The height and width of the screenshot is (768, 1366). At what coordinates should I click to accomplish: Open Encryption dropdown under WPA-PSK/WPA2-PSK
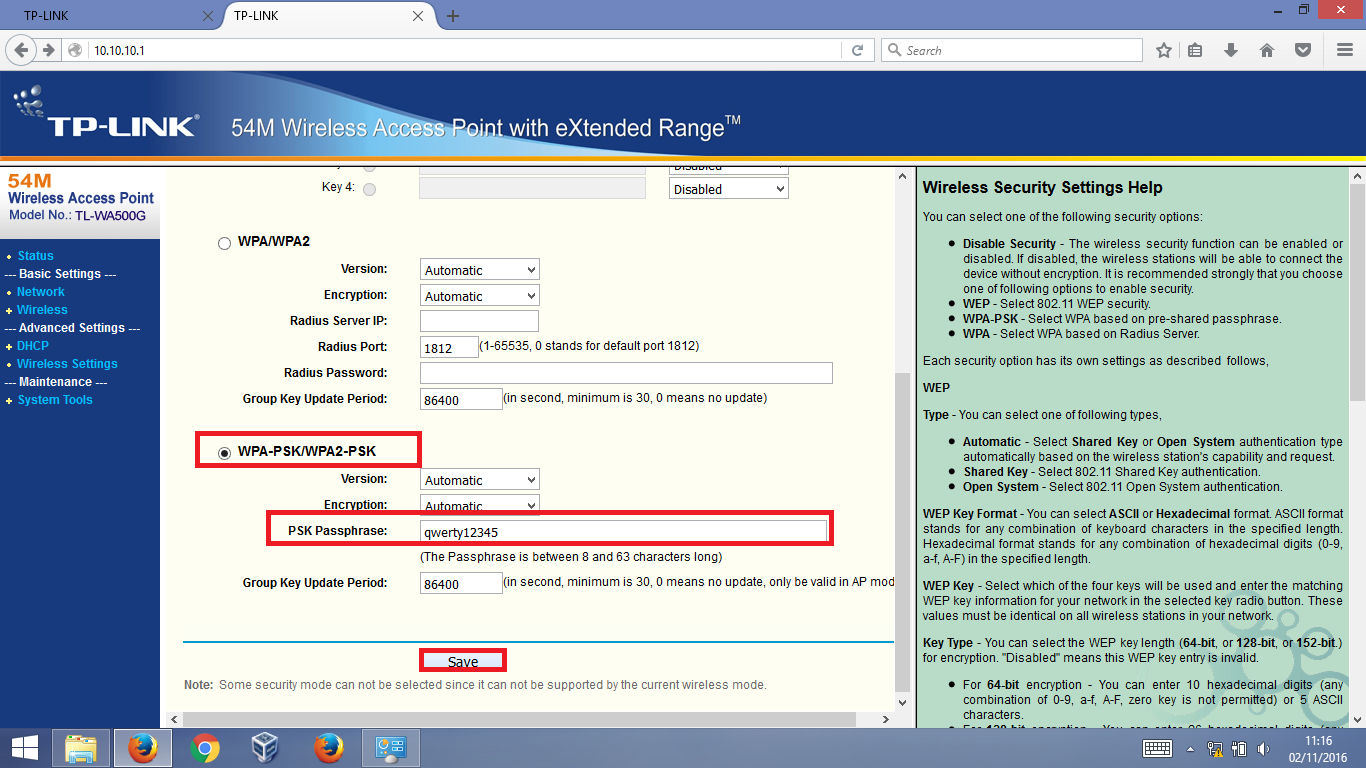[479, 505]
